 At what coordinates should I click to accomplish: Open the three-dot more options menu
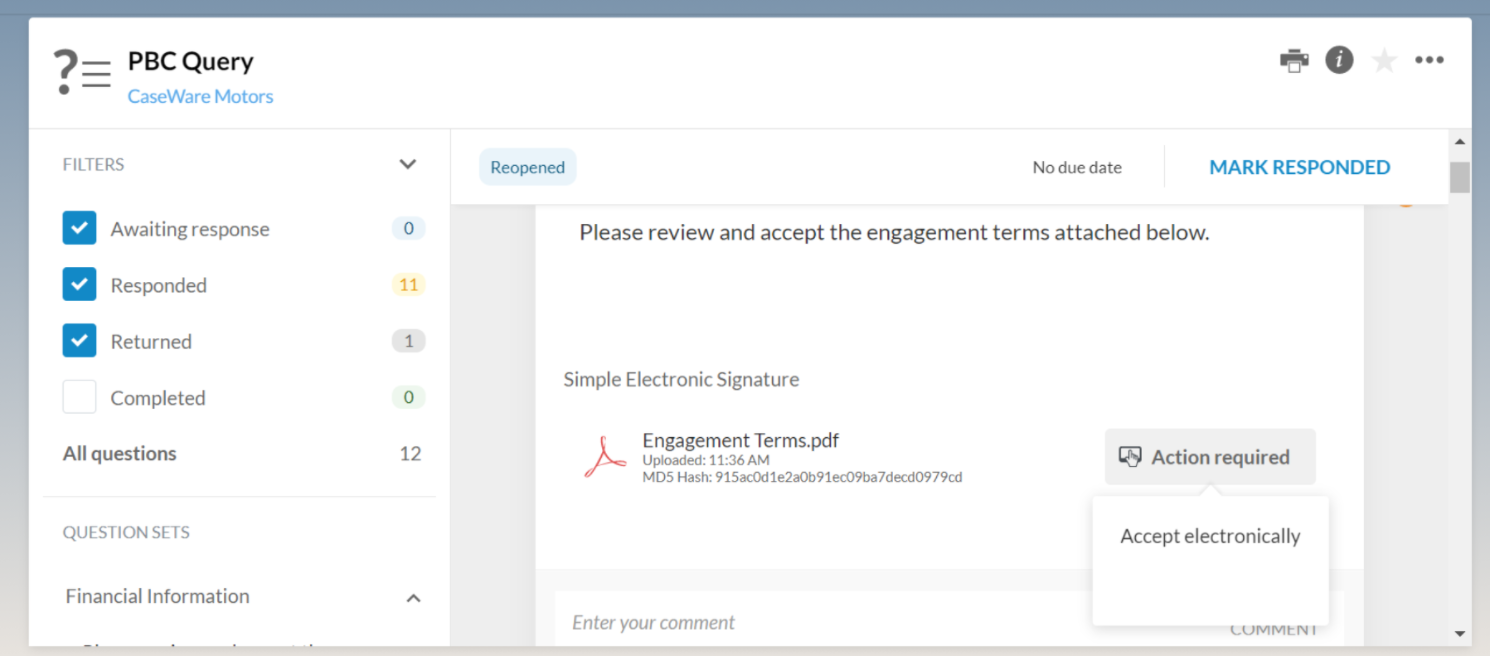[1429, 60]
